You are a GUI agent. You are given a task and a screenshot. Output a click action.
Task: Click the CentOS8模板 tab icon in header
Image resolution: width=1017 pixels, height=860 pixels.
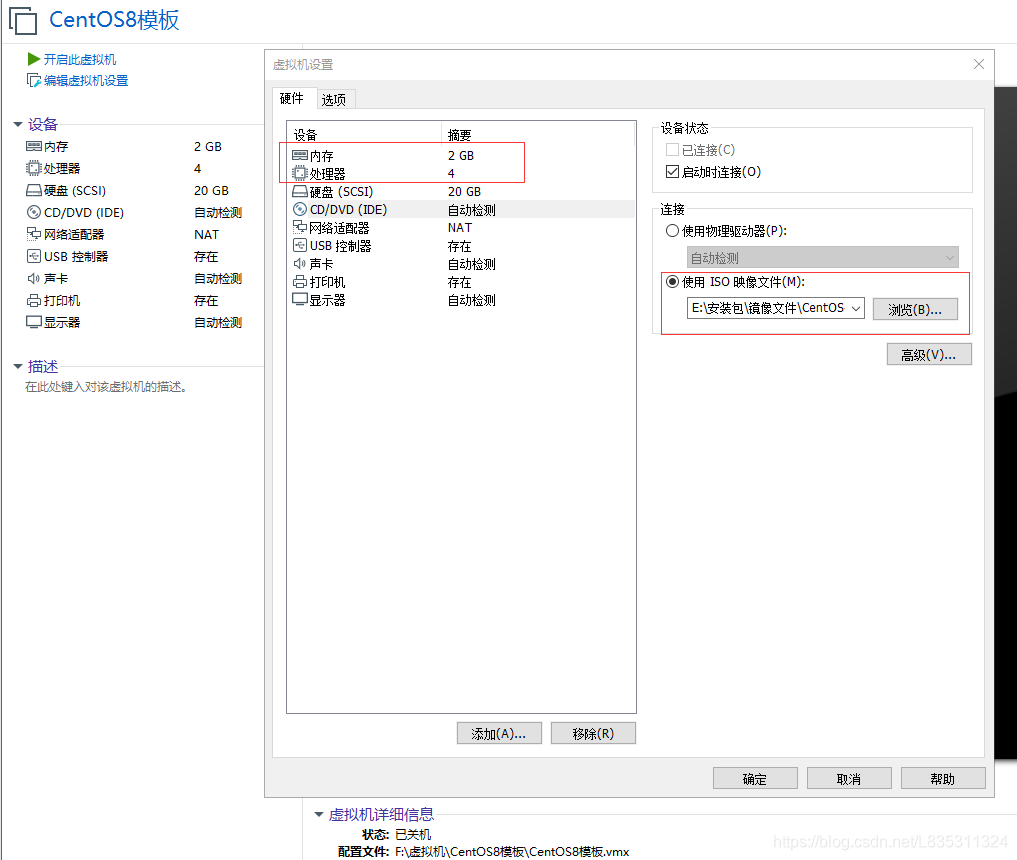[23, 20]
